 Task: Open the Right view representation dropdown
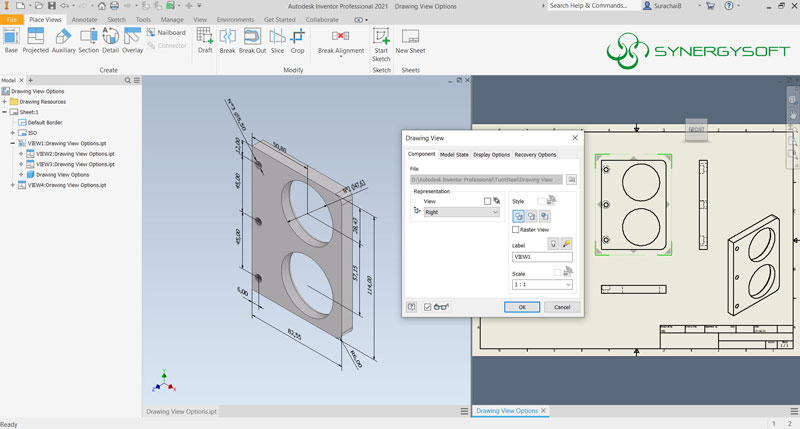tap(461, 213)
